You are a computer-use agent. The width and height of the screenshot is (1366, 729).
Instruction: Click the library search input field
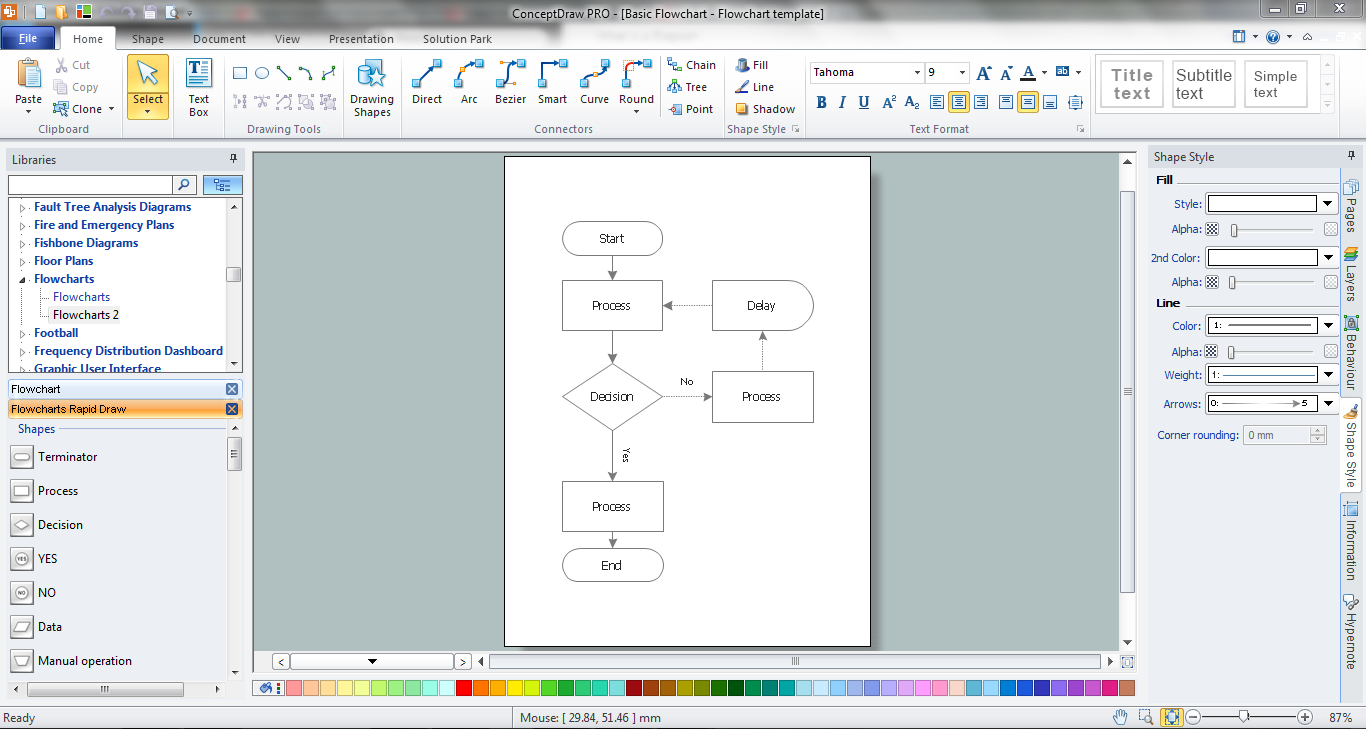pyautogui.click(x=90, y=185)
